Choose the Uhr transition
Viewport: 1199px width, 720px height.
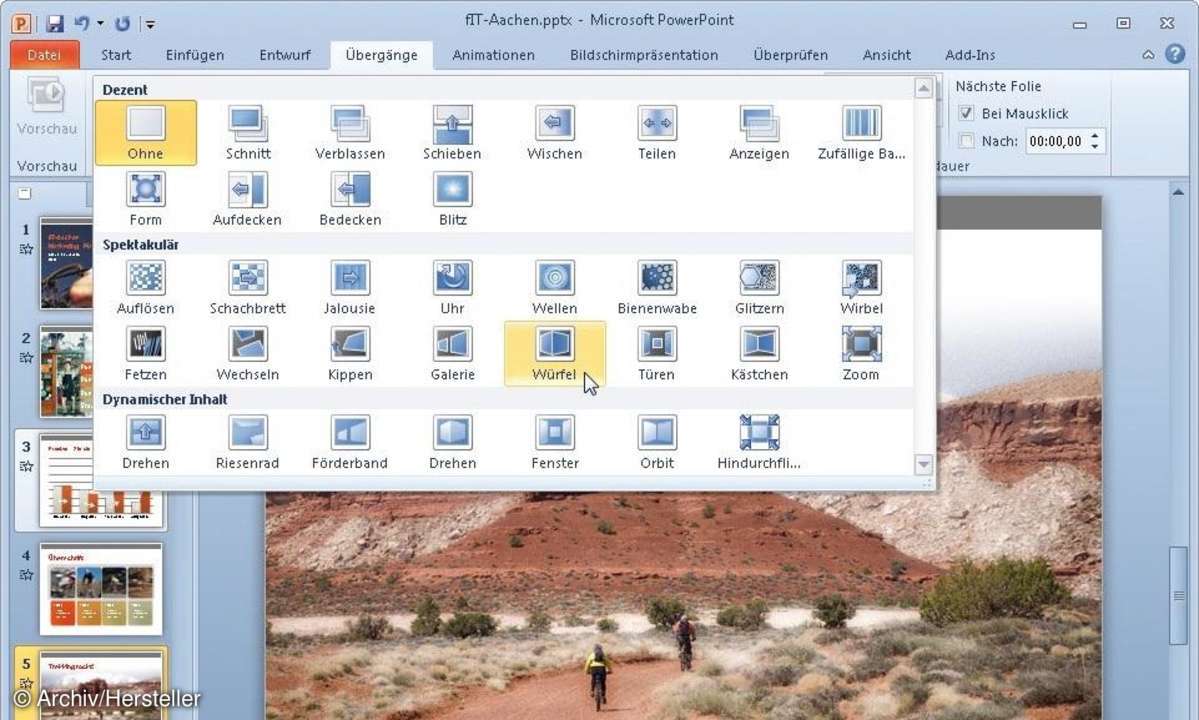453,288
